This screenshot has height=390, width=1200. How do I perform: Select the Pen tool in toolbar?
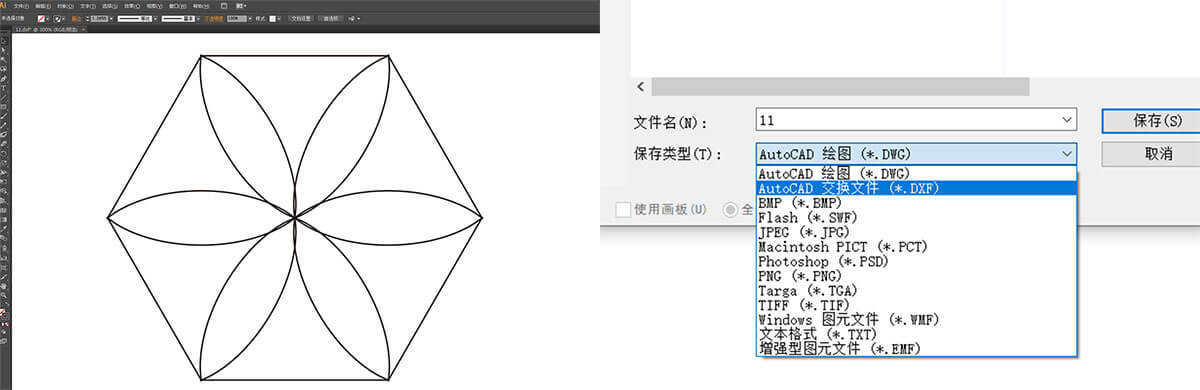point(4,78)
